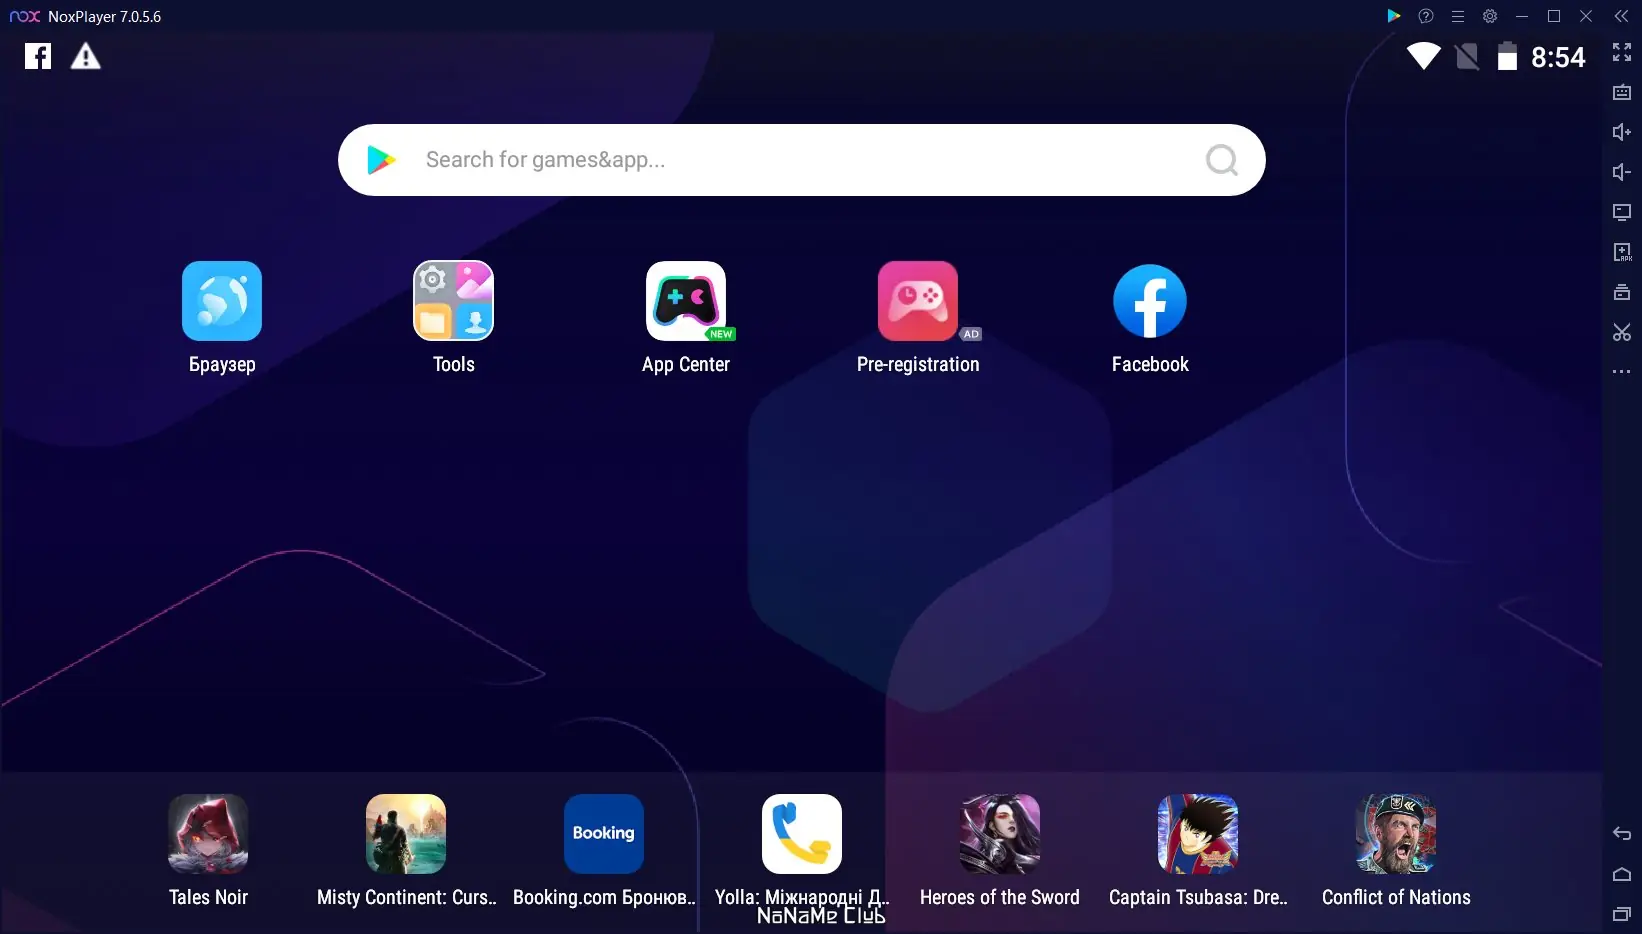Open the Pre-registration app
1642x934 pixels.
click(918, 301)
